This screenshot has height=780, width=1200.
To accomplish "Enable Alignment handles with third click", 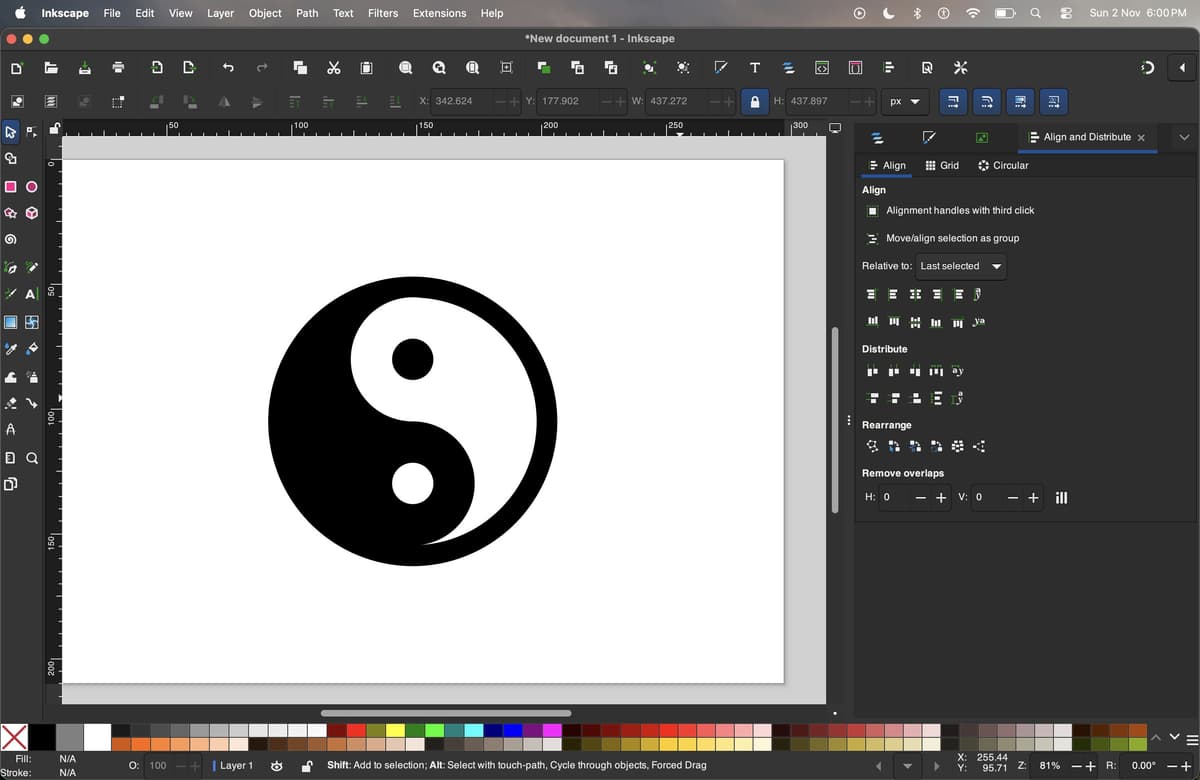I will 872,211.
